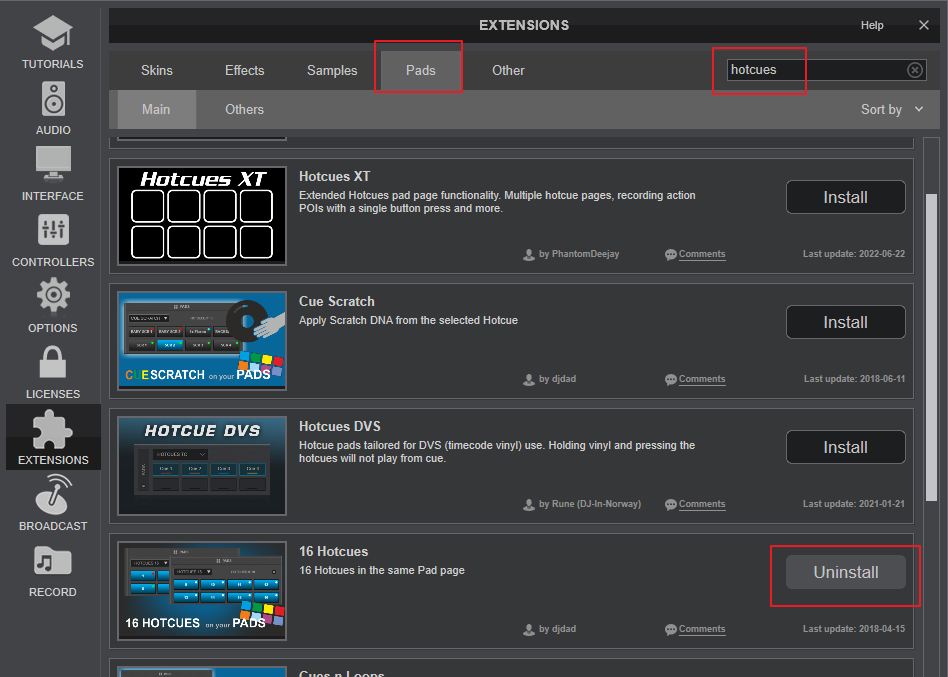
Task: Click 'Last update: 2022-06-22' text
Action: (x=854, y=254)
